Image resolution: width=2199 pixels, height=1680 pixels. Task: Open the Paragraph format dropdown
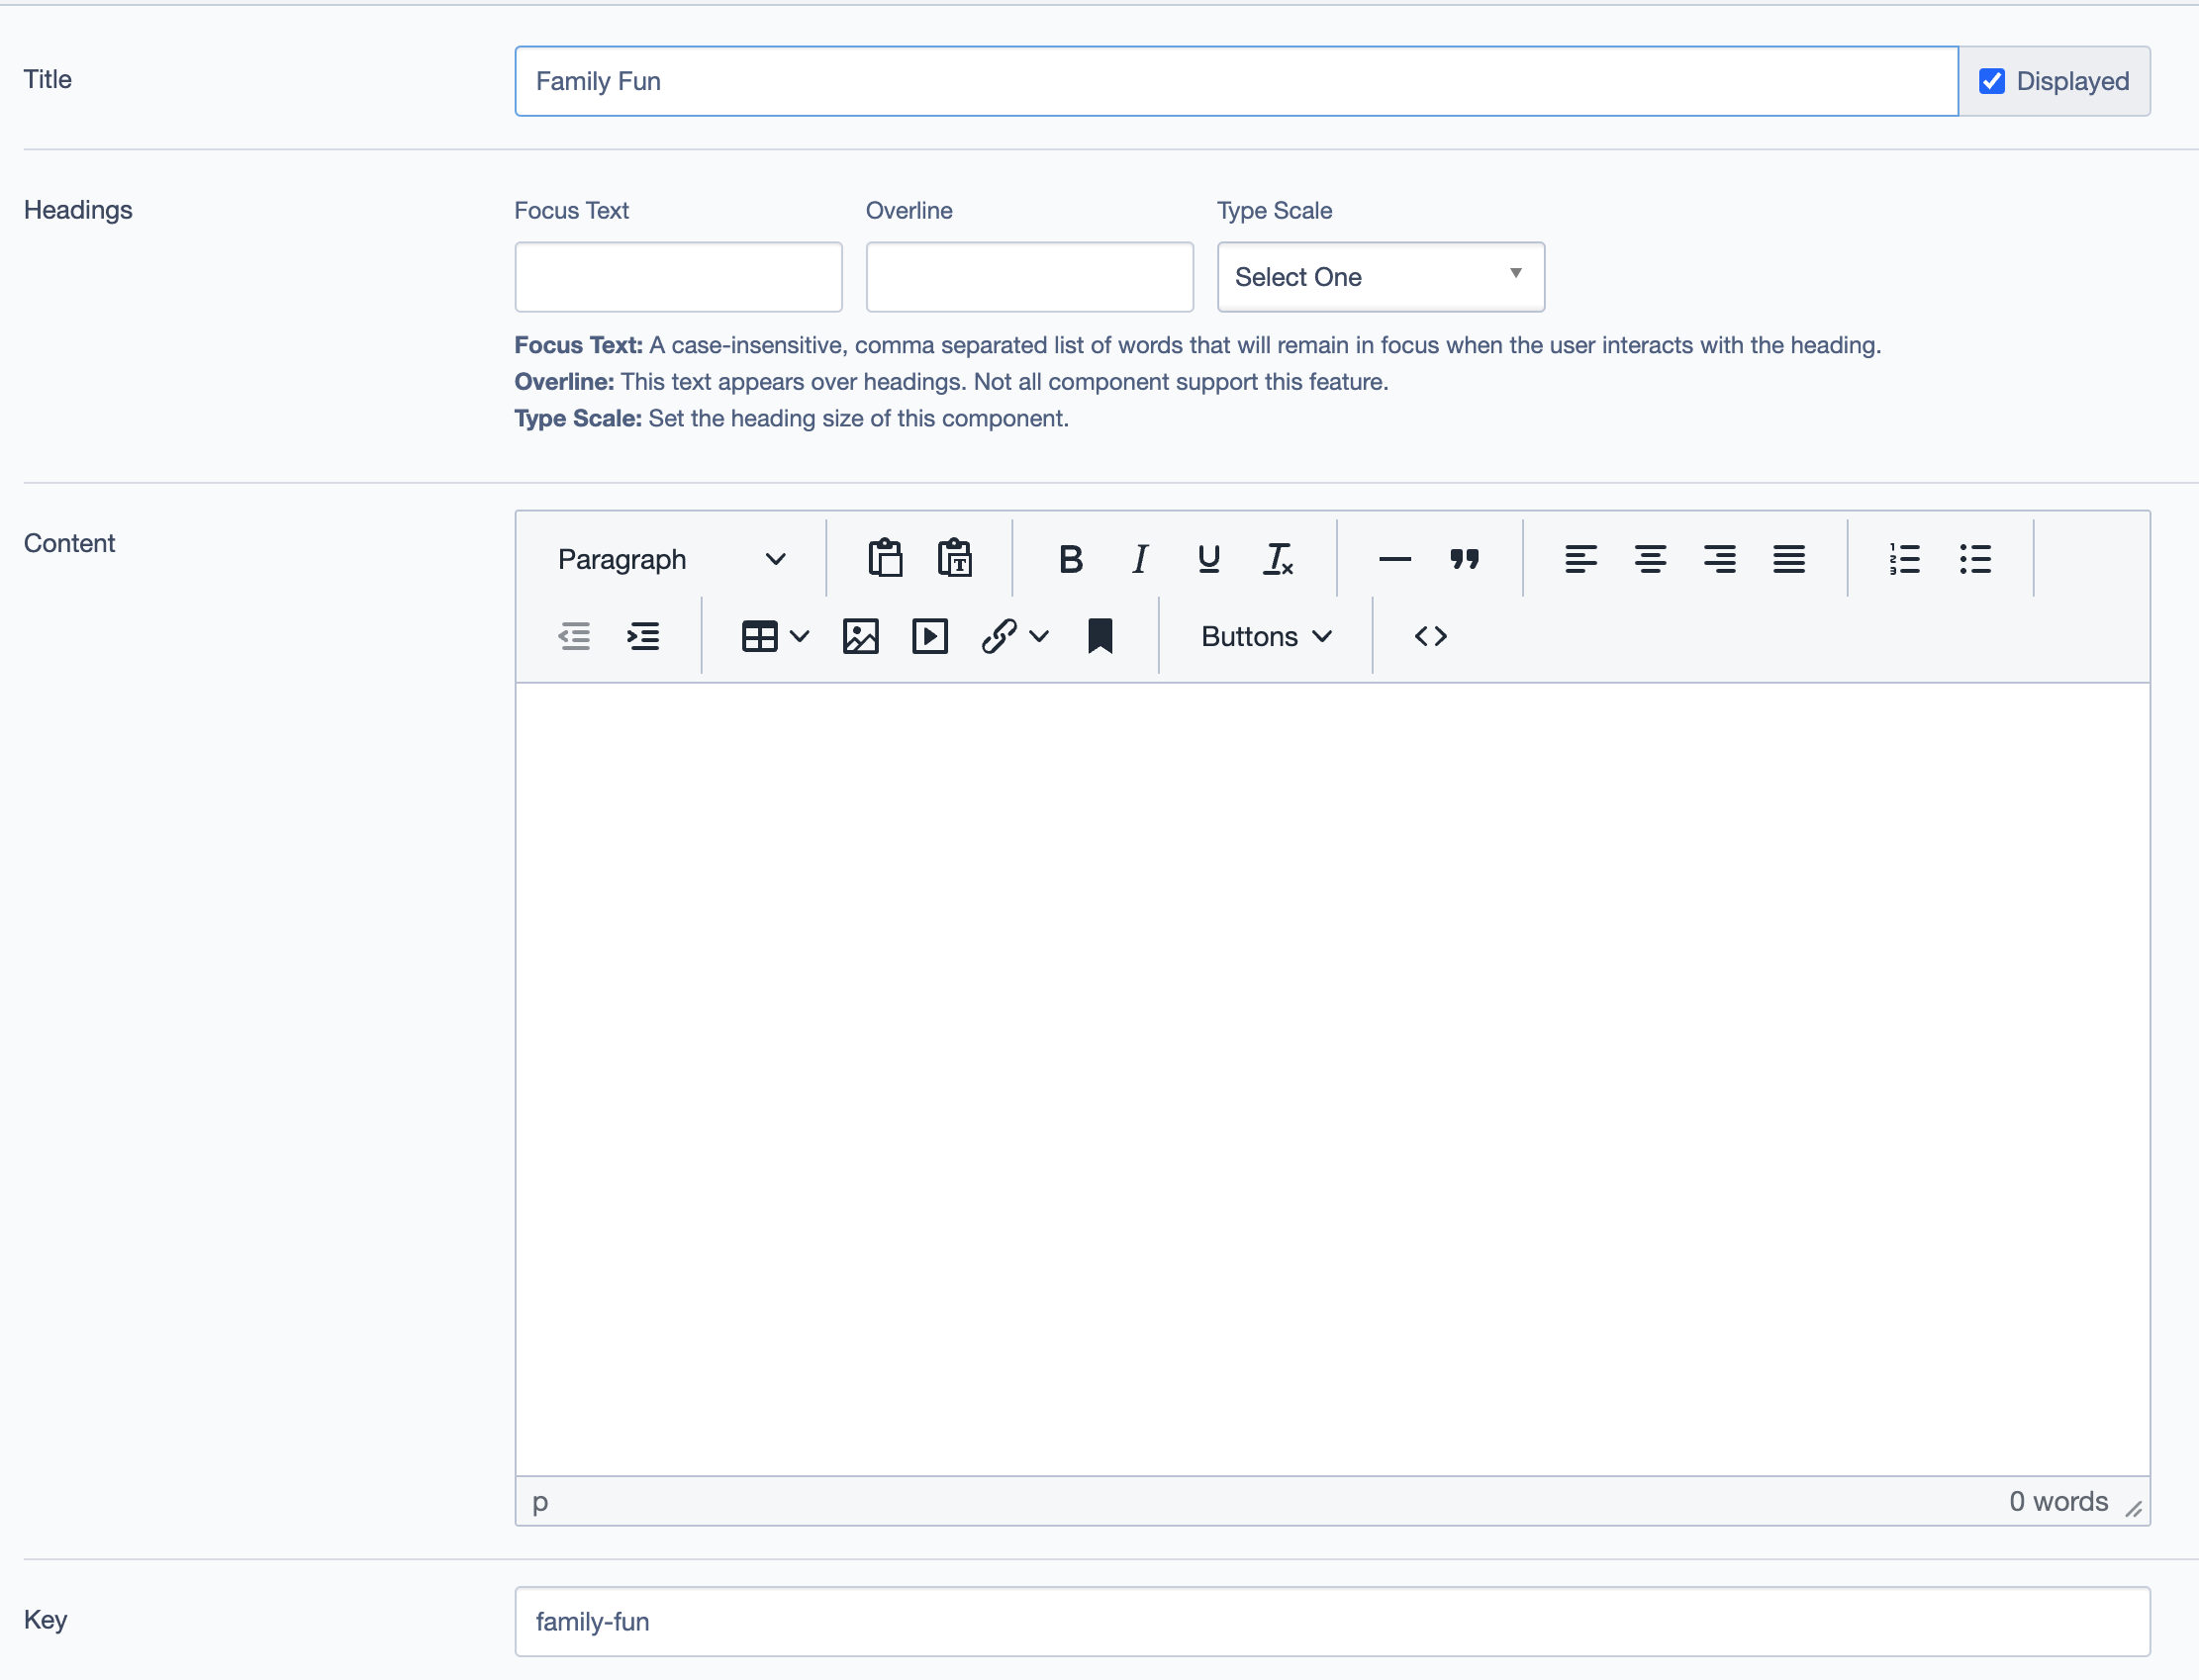(x=671, y=559)
